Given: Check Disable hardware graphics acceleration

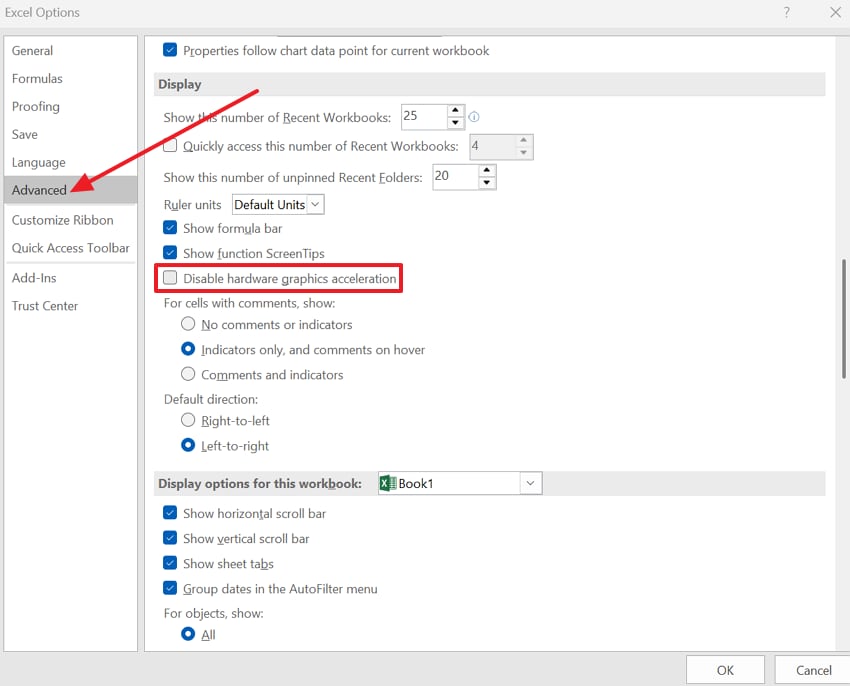Looking at the screenshot, I should pyautogui.click(x=170, y=278).
